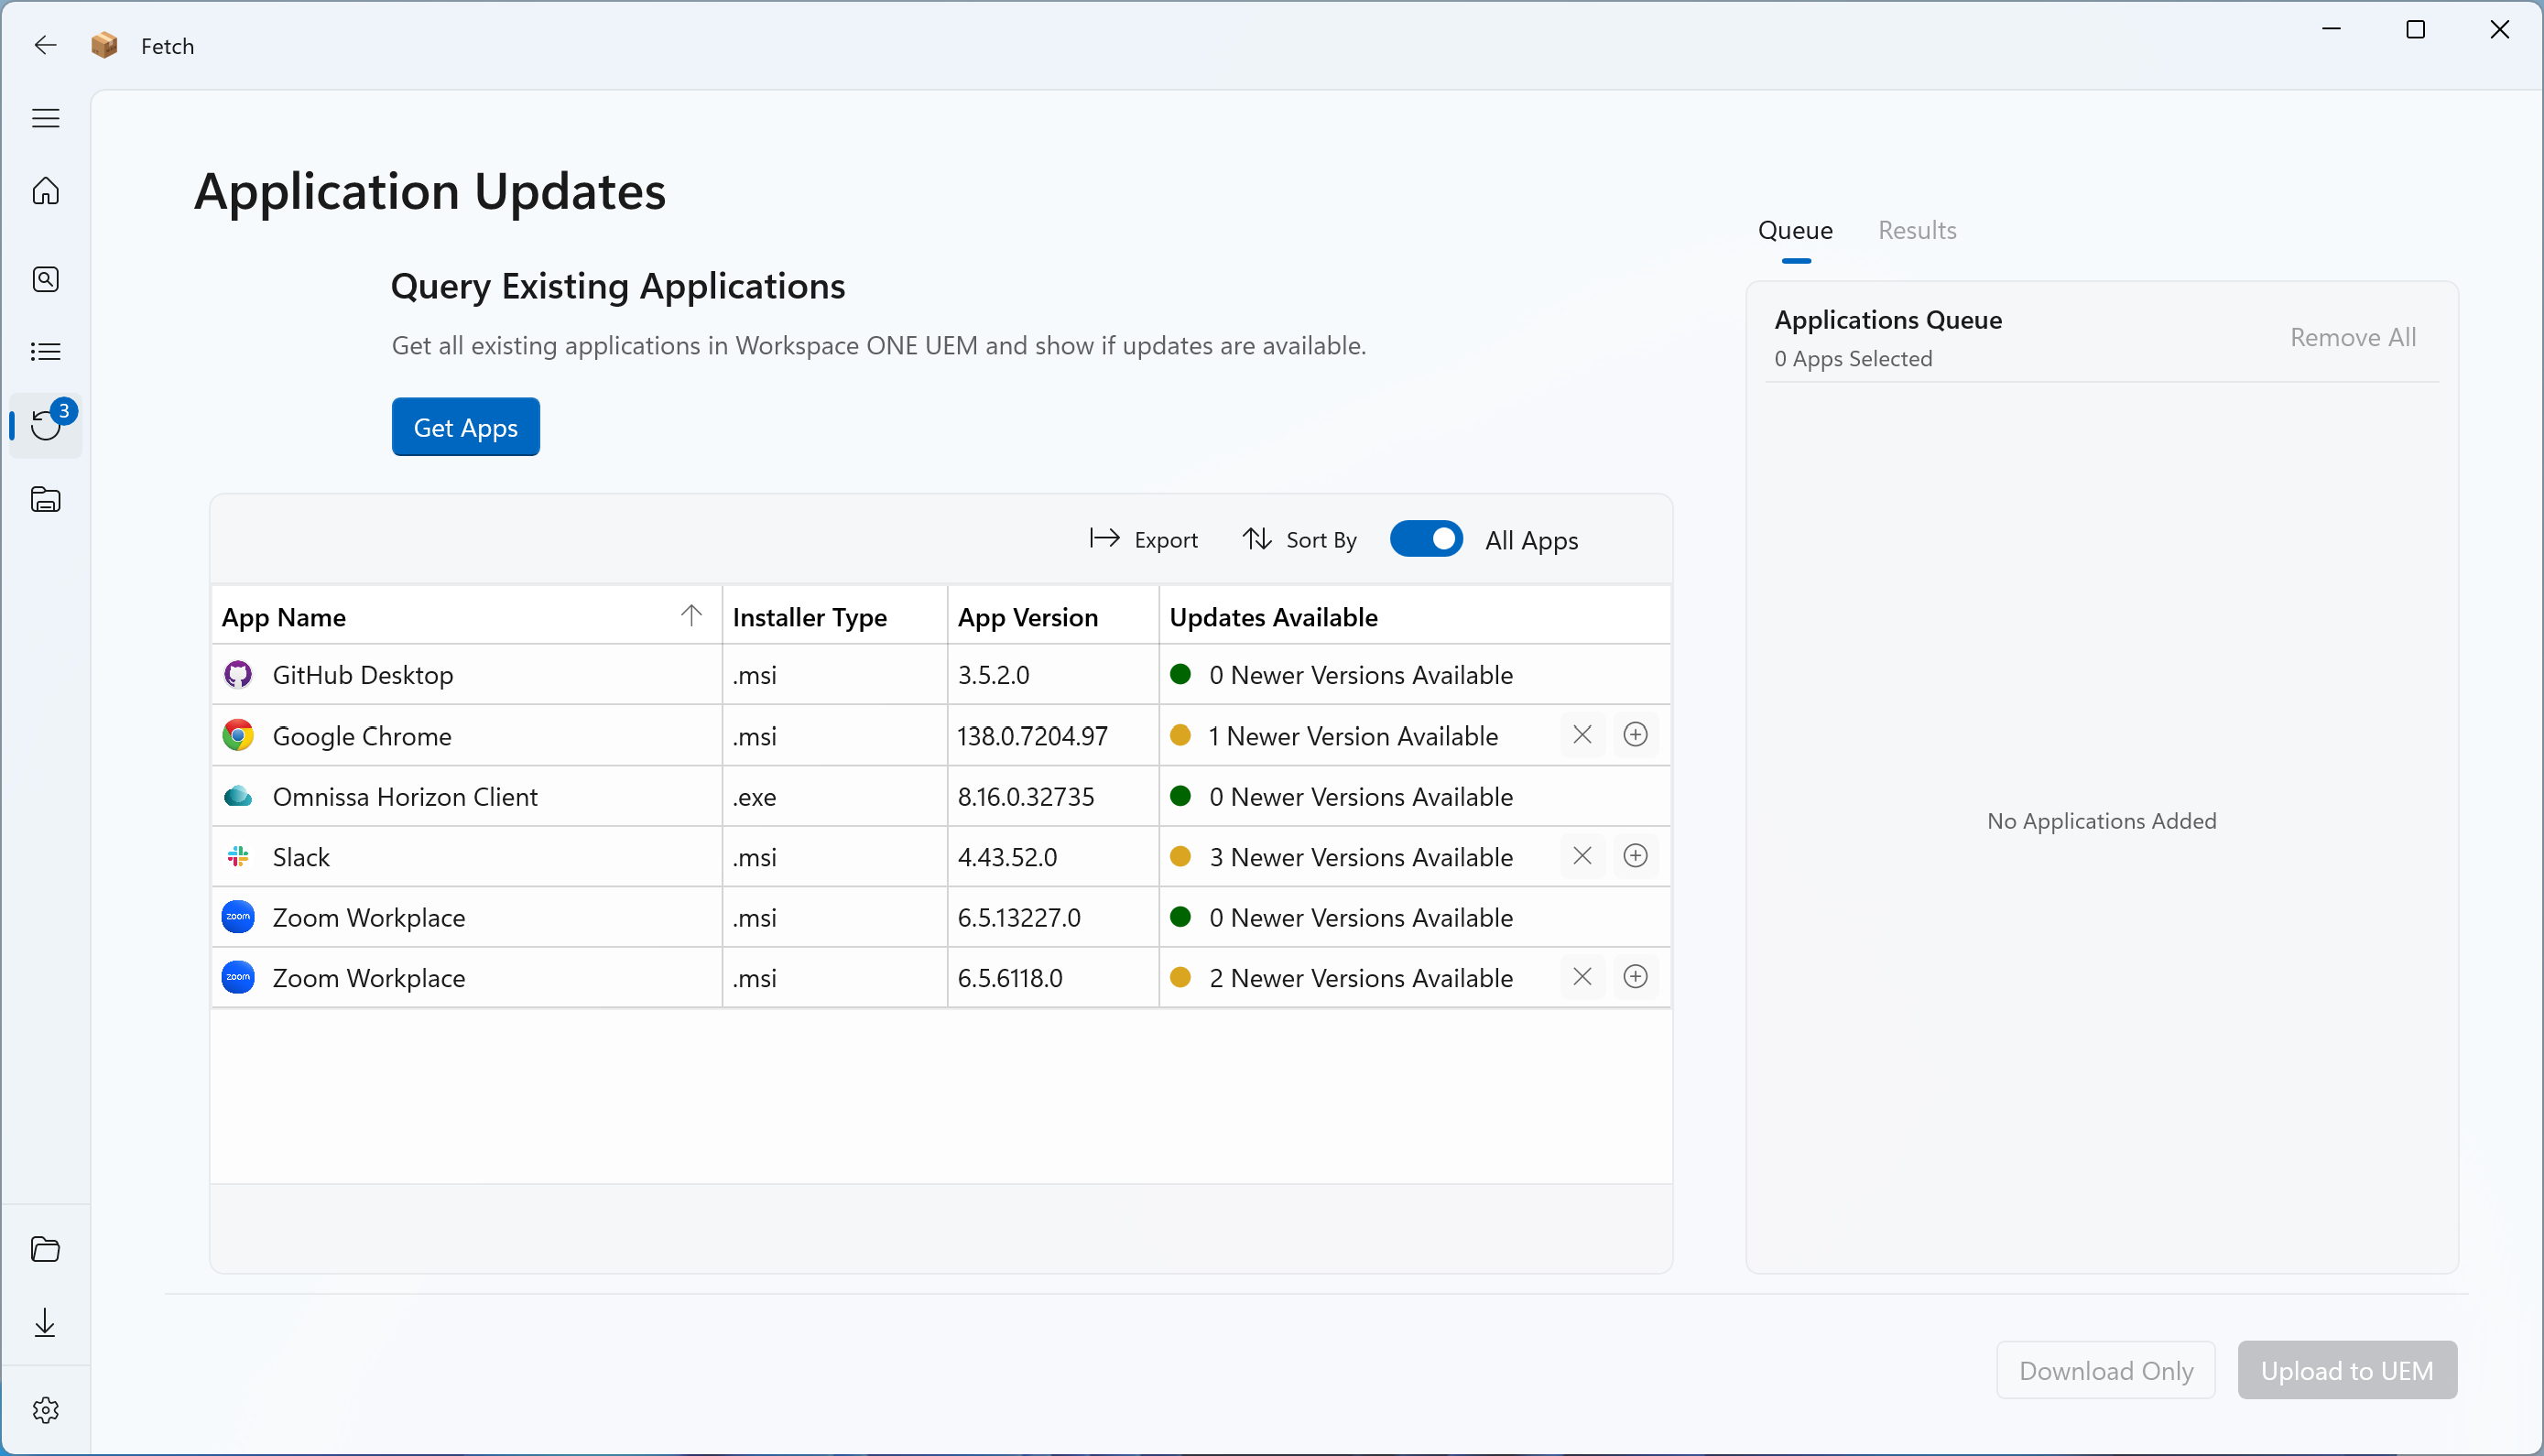
Task: Go to Home in sidebar
Action: point(45,190)
